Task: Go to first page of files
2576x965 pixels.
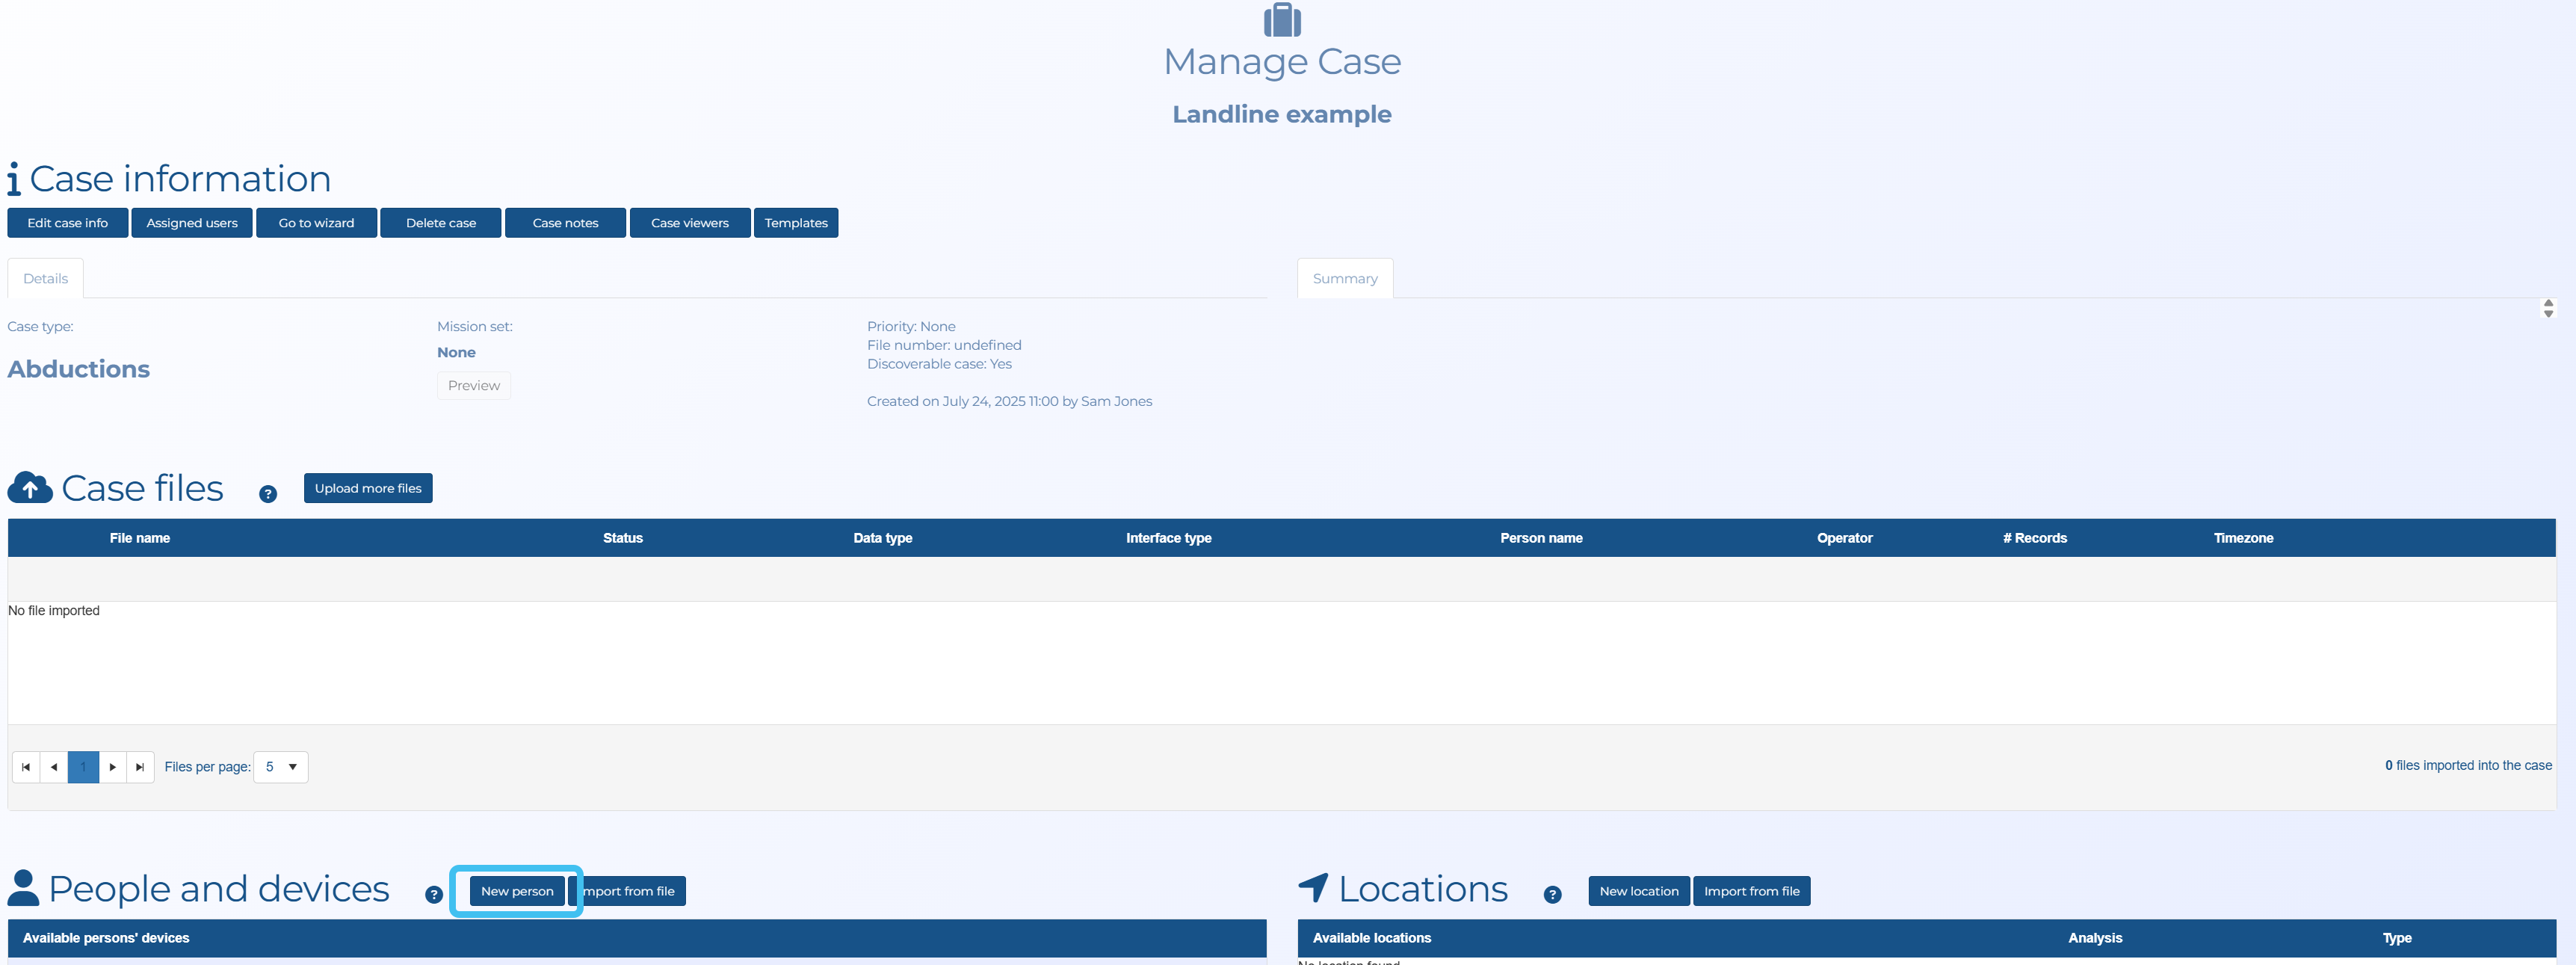Action: point(26,767)
